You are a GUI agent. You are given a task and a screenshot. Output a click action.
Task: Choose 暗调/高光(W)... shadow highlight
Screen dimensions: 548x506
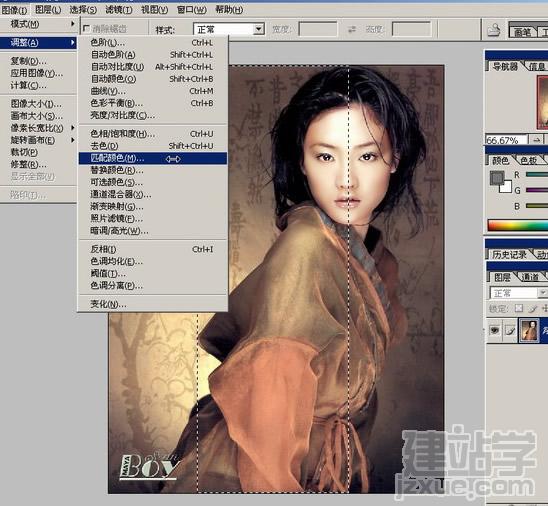tap(153, 231)
